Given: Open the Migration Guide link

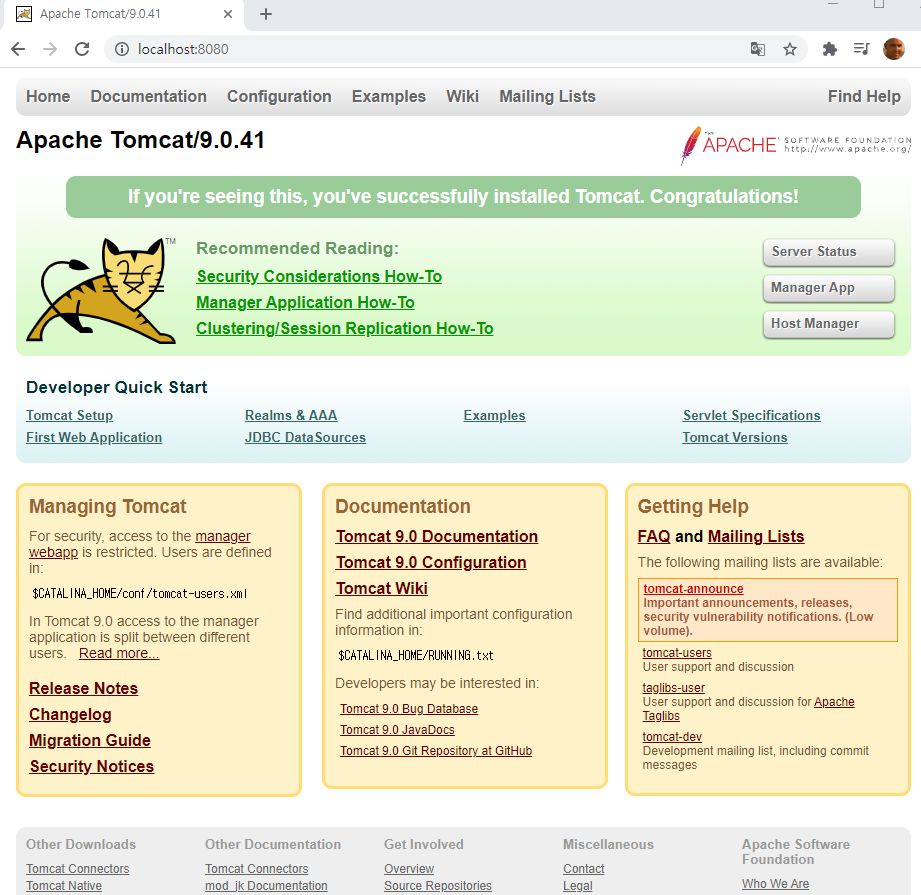Looking at the screenshot, I should click(x=90, y=741).
